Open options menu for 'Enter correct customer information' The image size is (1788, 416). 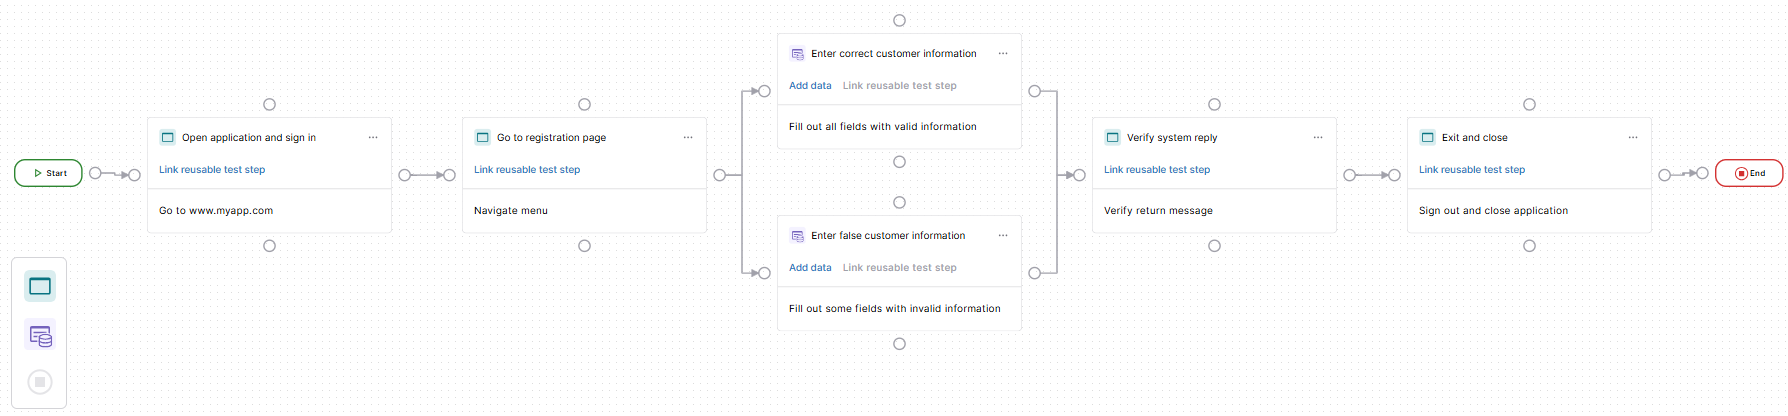[1003, 54]
